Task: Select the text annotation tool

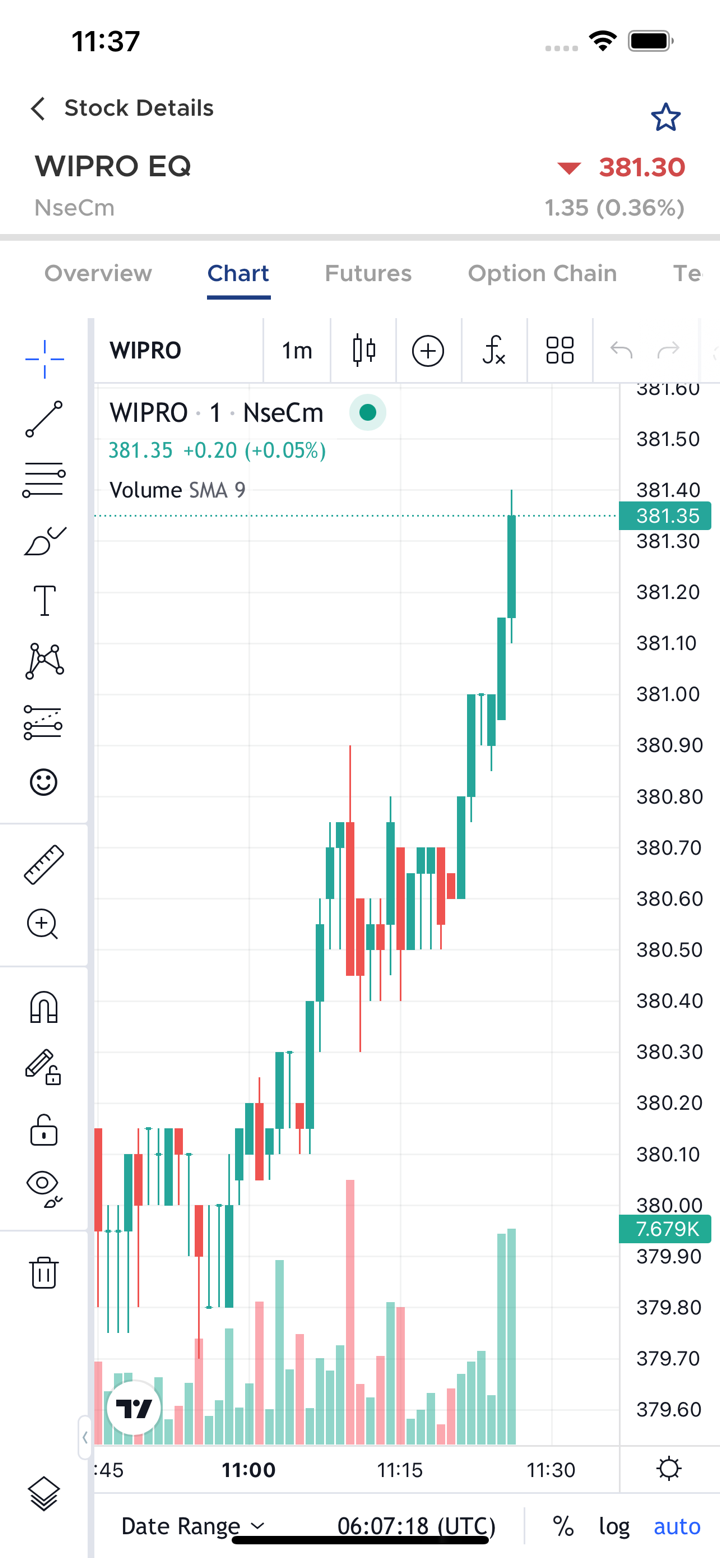Action: point(44,601)
